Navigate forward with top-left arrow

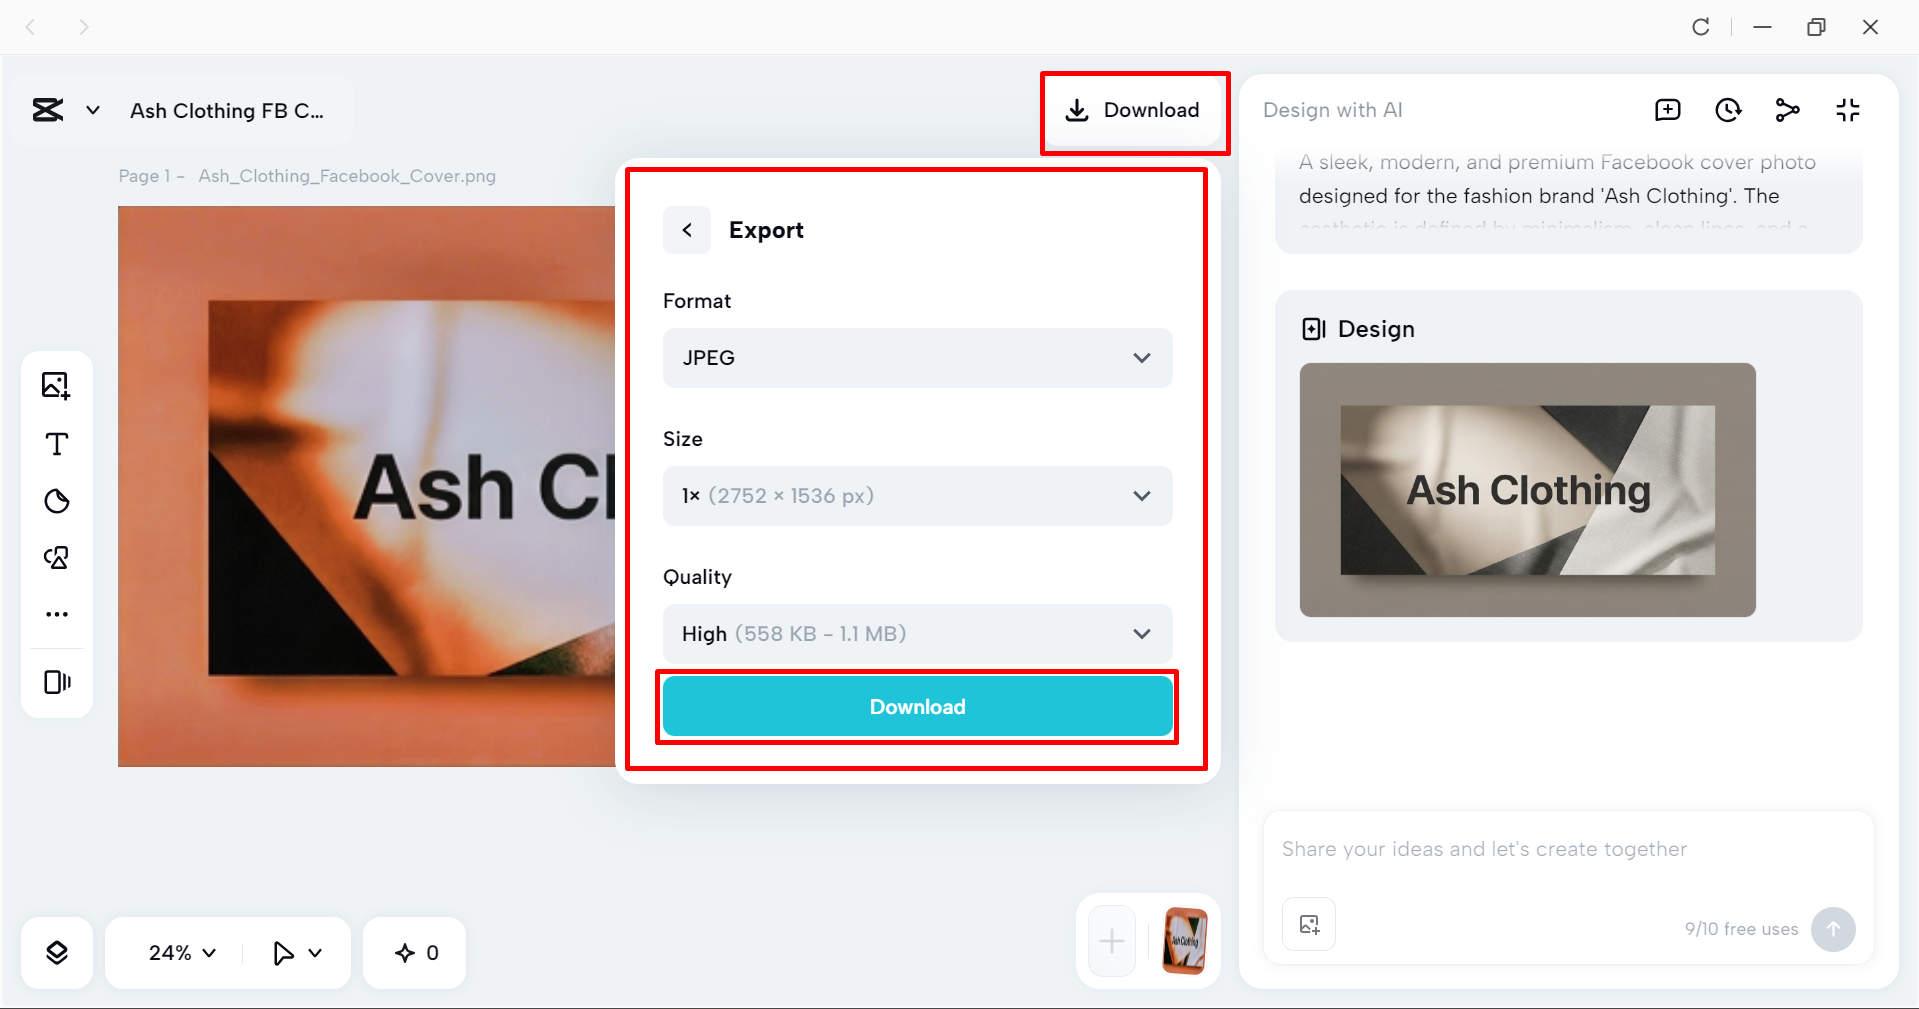84,27
